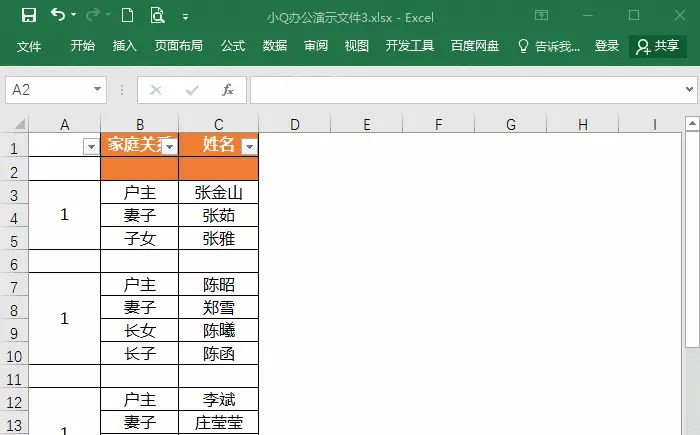Switch to the 开始 tab
700x435 pixels.
pyautogui.click(x=83, y=46)
